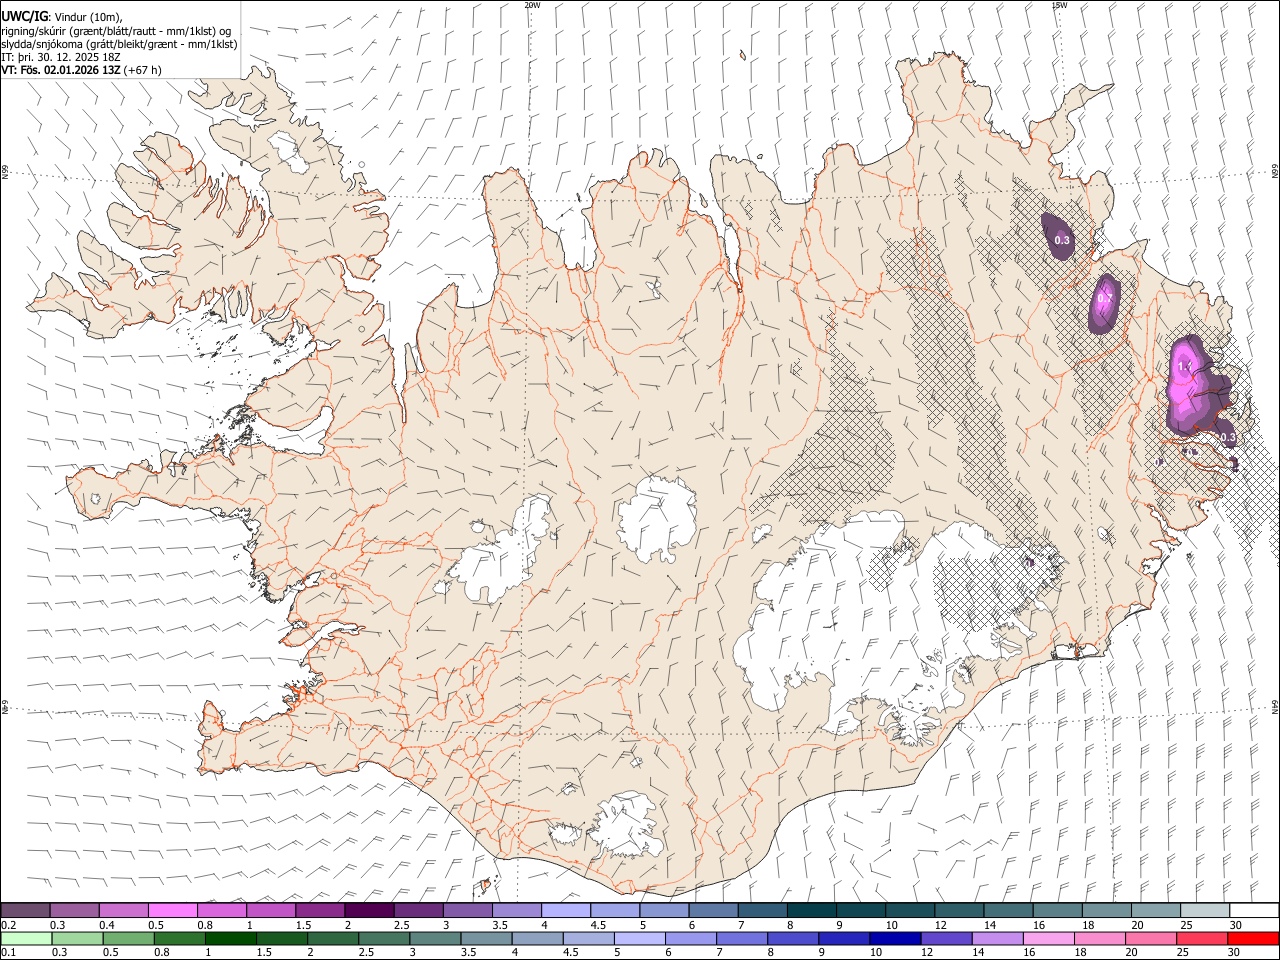The image size is (1280, 960).
Task: Click the light grey 25 snow legend swatch
Action: pos(1204,910)
